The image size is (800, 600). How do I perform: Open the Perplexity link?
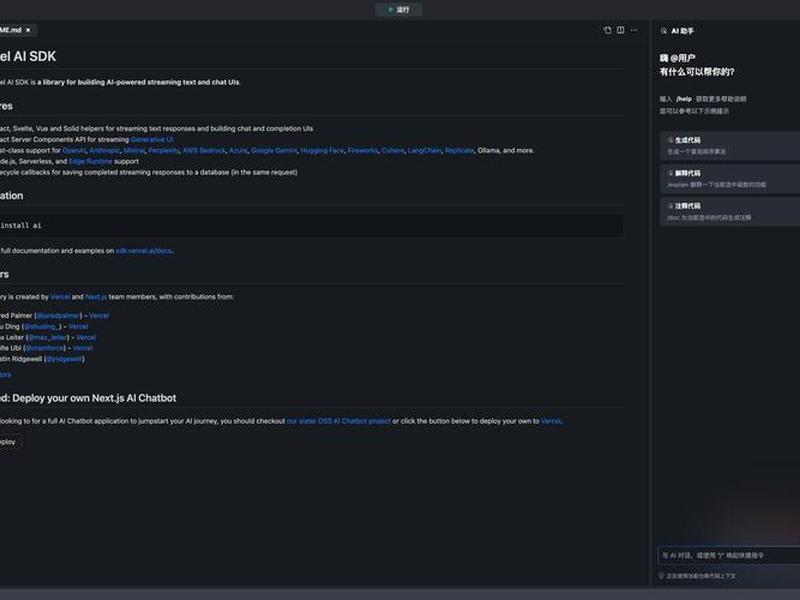(x=164, y=151)
